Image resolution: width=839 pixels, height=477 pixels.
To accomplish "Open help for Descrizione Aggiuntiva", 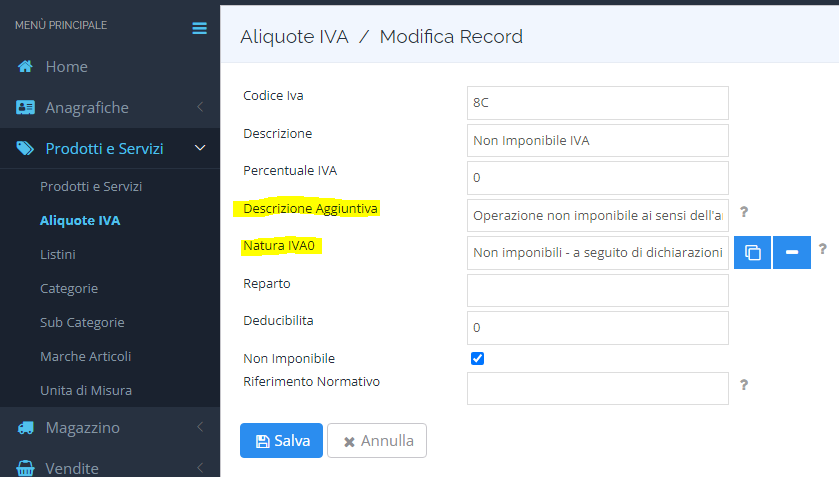I will click(744, 212).
